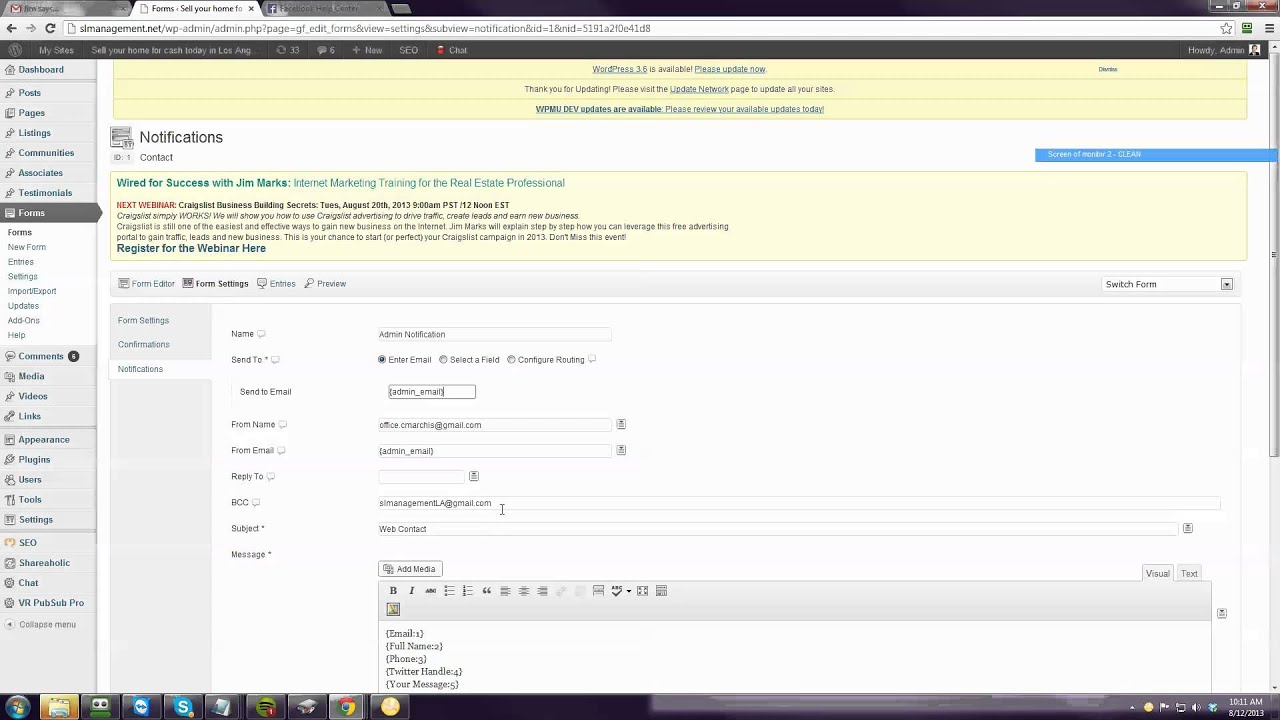Switch to the Form Editor tab
Viewport: 1280px width, 720px height.
[146, 284]
